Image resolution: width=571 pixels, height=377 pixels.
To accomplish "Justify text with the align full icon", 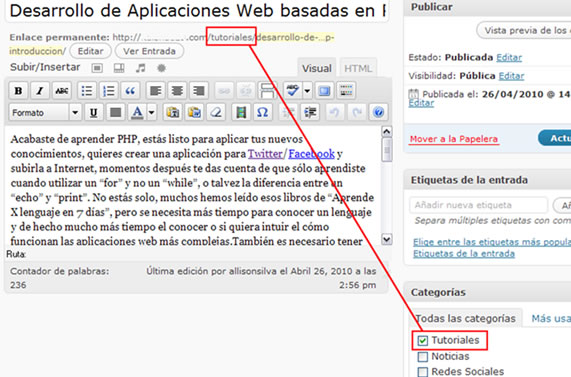I will (x=115, y=113).
